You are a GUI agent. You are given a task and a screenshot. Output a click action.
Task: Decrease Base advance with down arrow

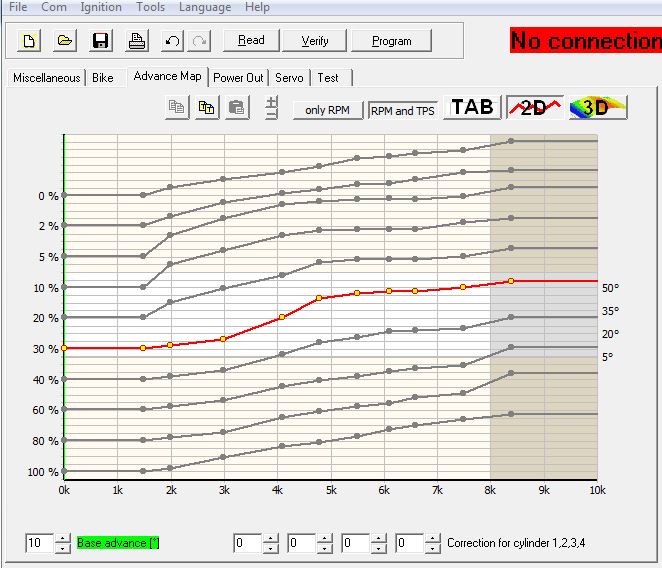(62, 548)
